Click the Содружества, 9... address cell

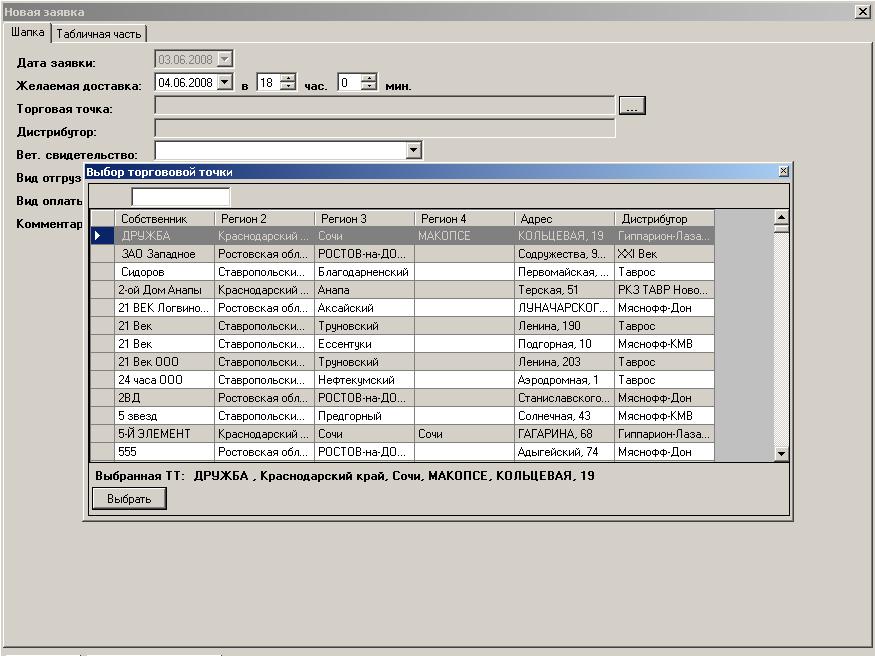click(x=564, y=254)
